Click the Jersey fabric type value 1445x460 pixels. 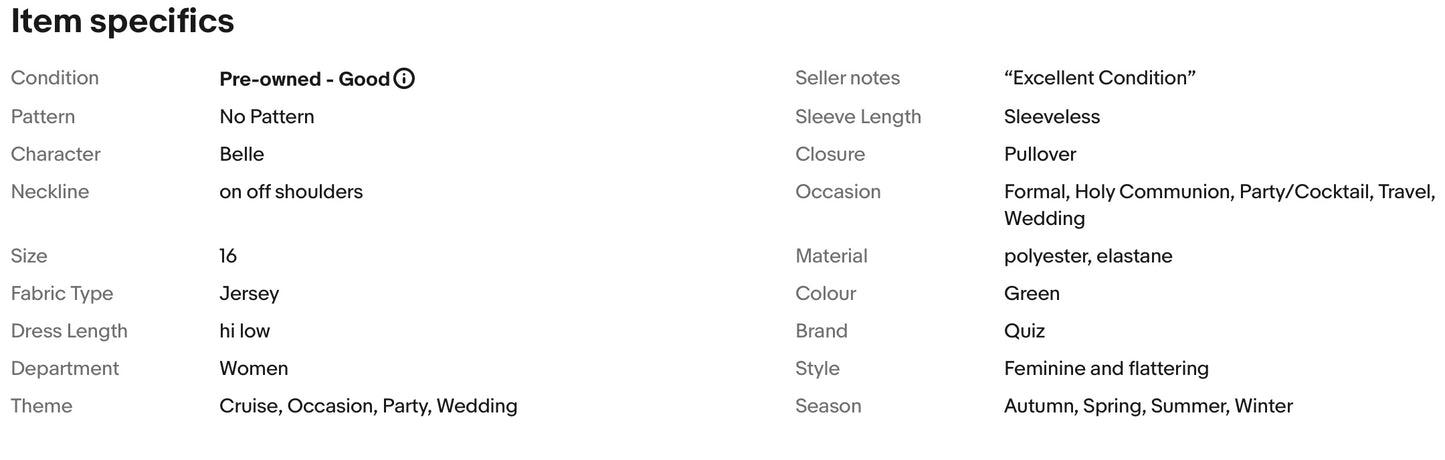tap(249, 293)
